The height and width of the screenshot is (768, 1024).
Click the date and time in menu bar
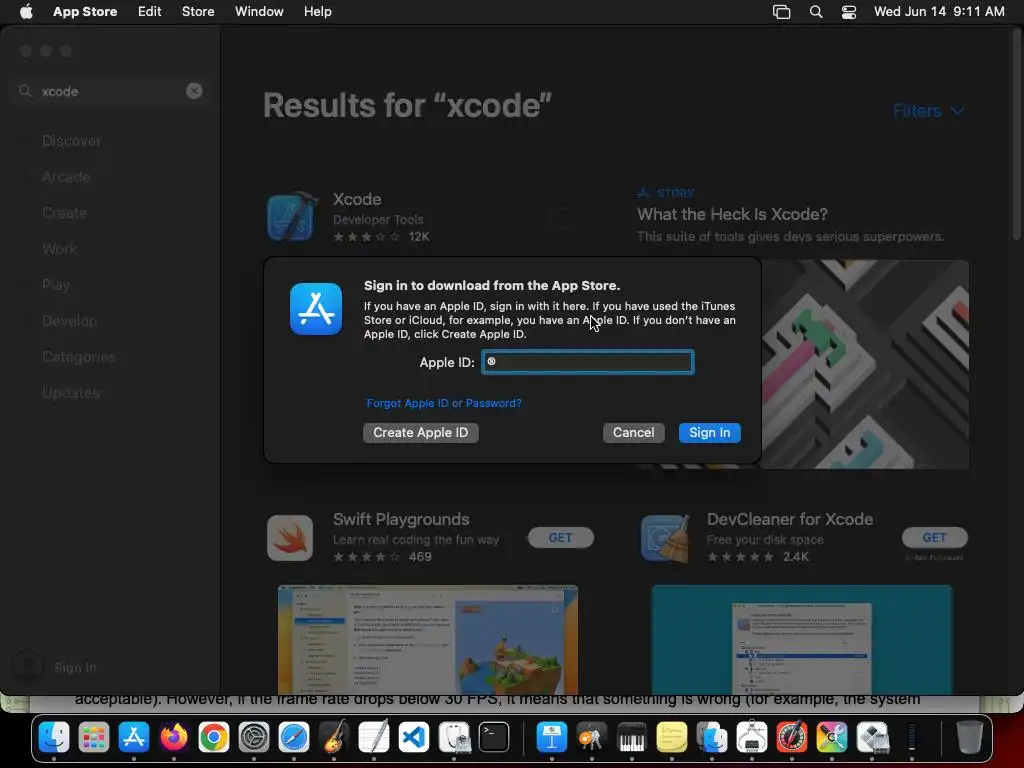(x=939, y=12)
